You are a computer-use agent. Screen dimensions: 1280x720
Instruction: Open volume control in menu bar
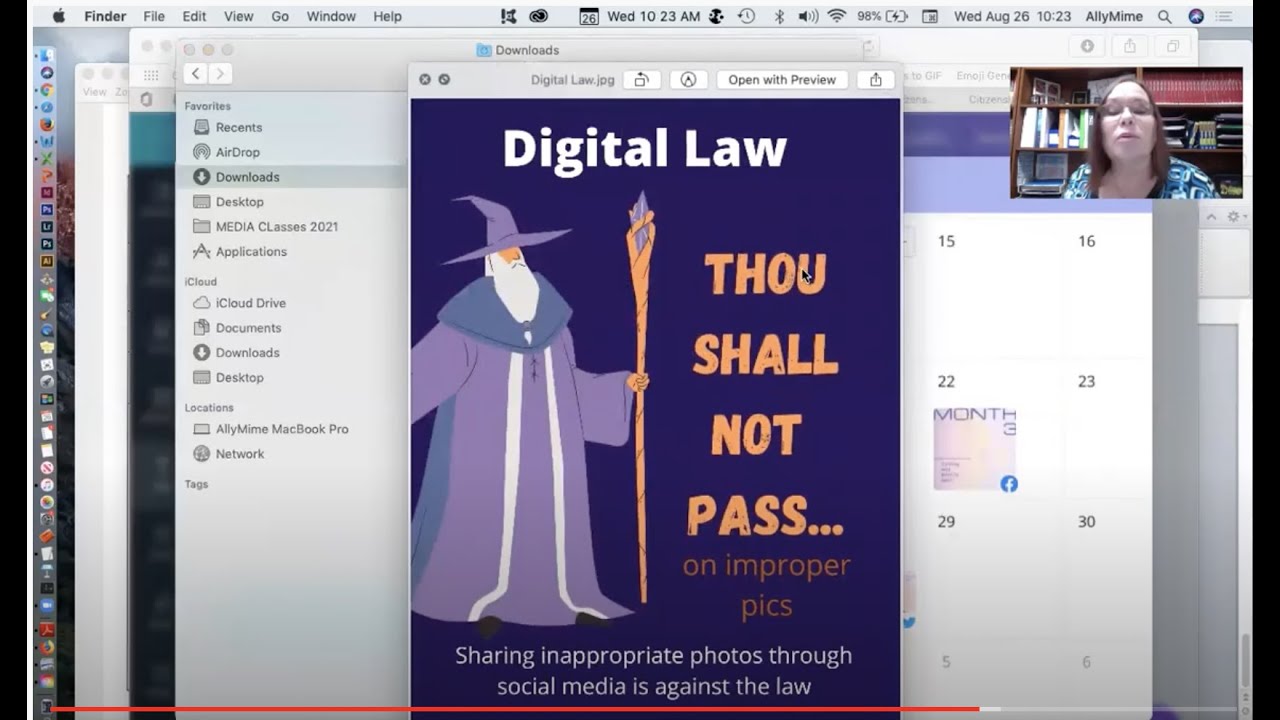click(x=808, y=16)
